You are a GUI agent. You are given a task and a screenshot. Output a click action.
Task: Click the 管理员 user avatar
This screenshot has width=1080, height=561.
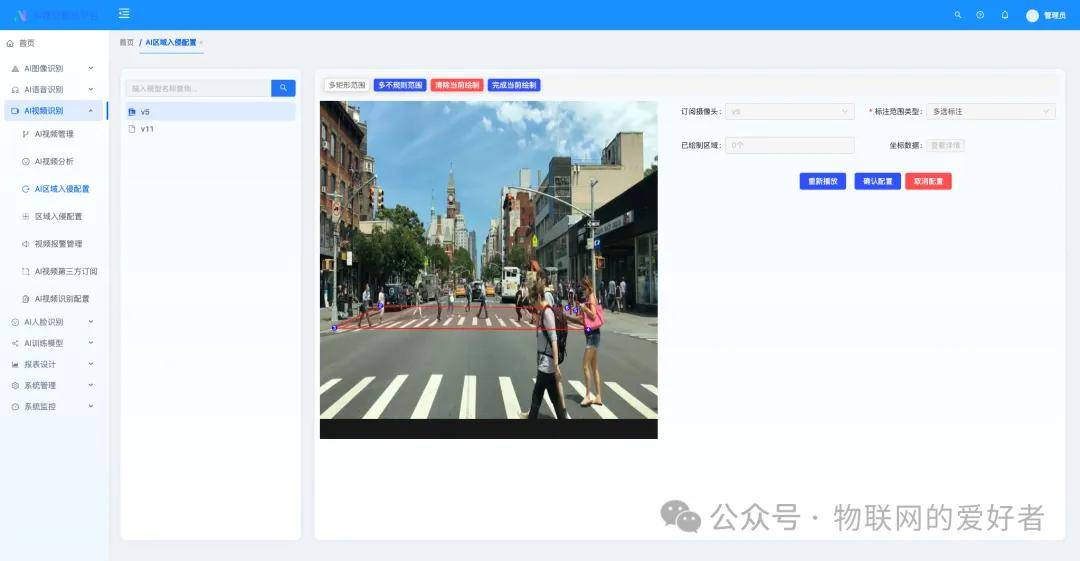coord(1032,15)
